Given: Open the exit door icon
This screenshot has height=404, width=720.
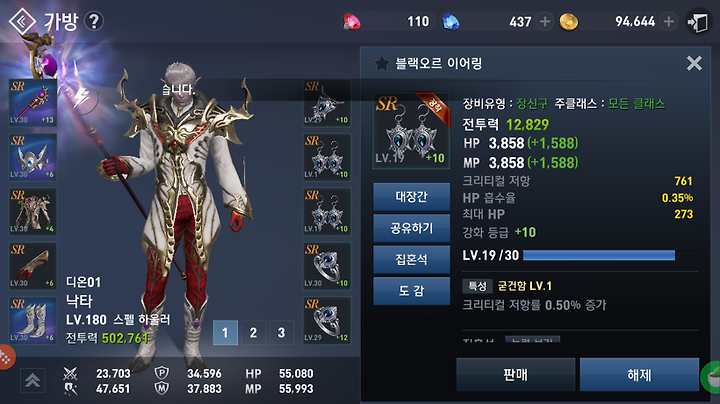Looking at the screenshot, I should (698, 22).
